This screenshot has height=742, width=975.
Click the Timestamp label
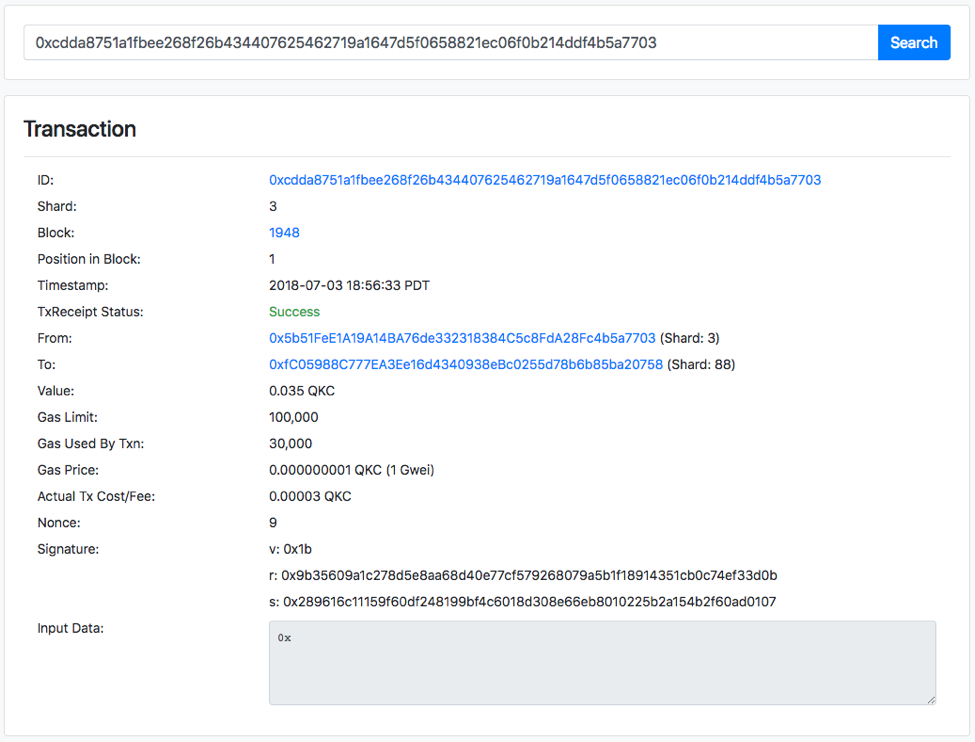click(73, 285)
